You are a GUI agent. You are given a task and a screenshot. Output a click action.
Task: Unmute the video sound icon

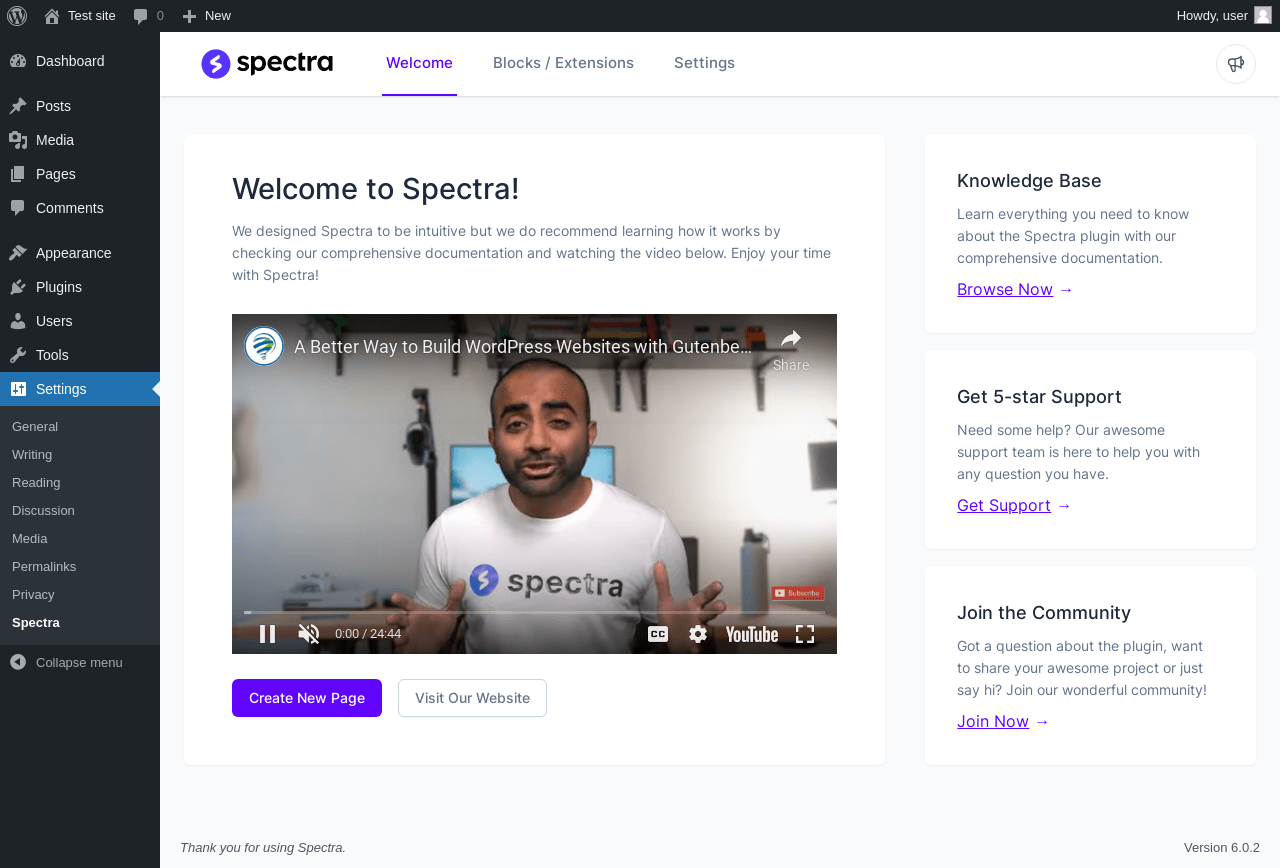(309, 634)
